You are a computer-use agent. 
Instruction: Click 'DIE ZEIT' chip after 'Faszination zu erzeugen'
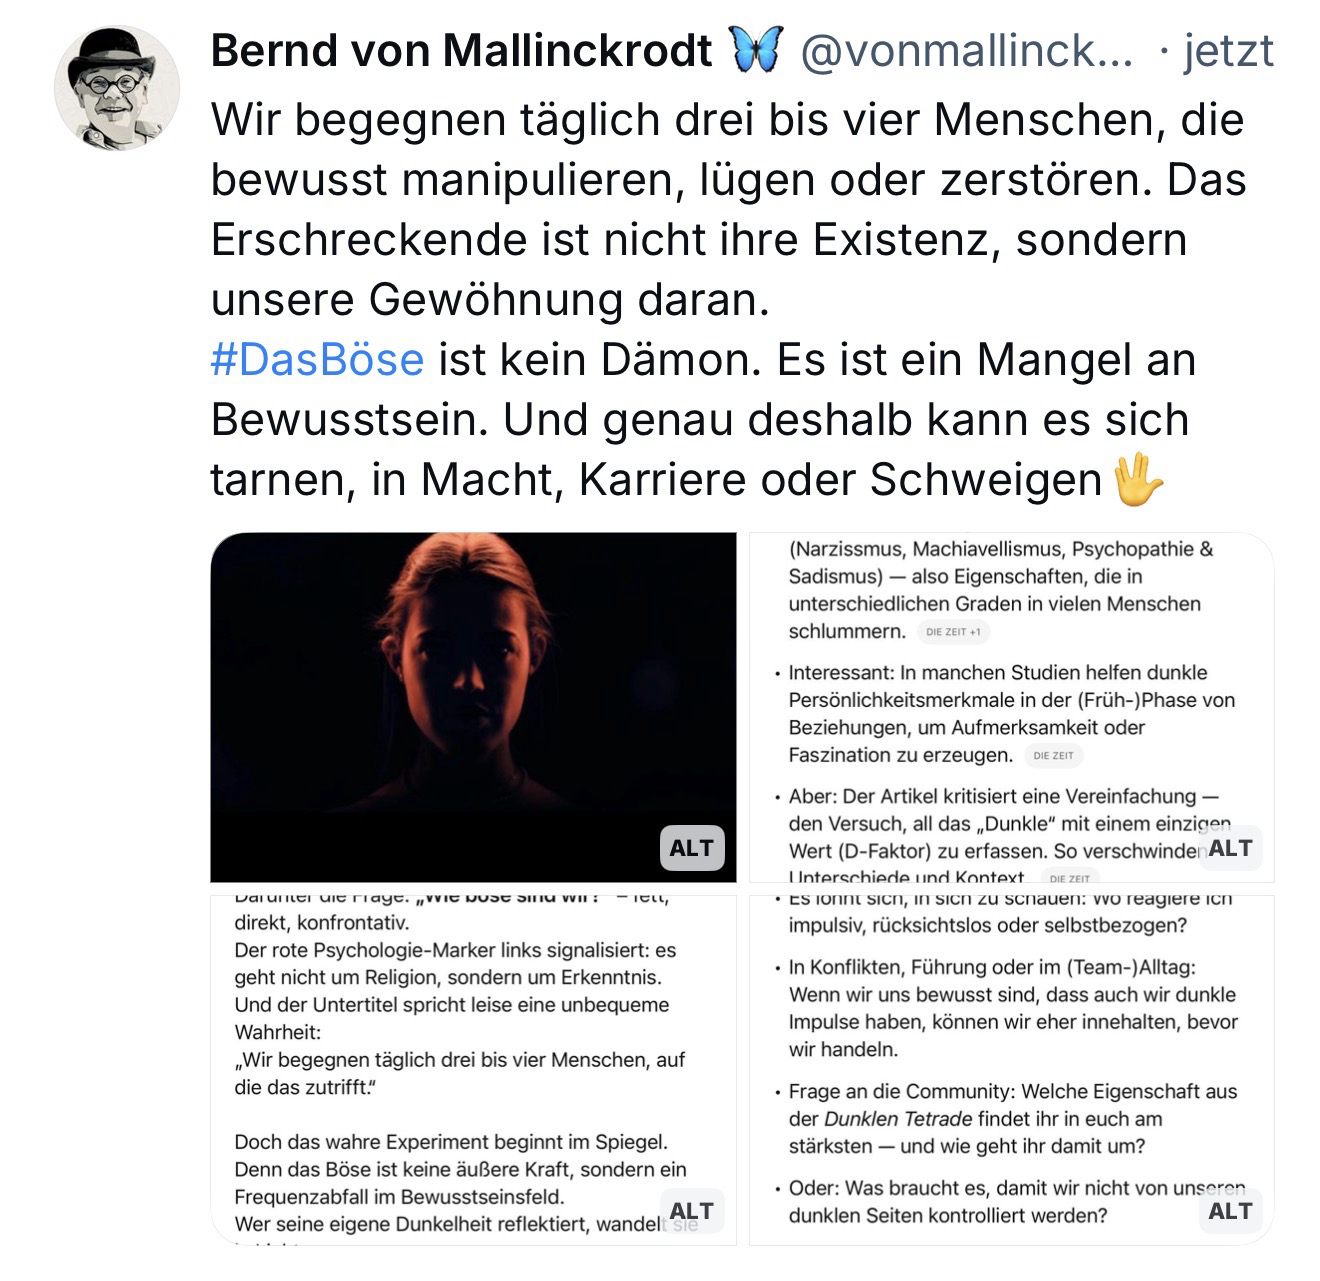point(1054,756)
